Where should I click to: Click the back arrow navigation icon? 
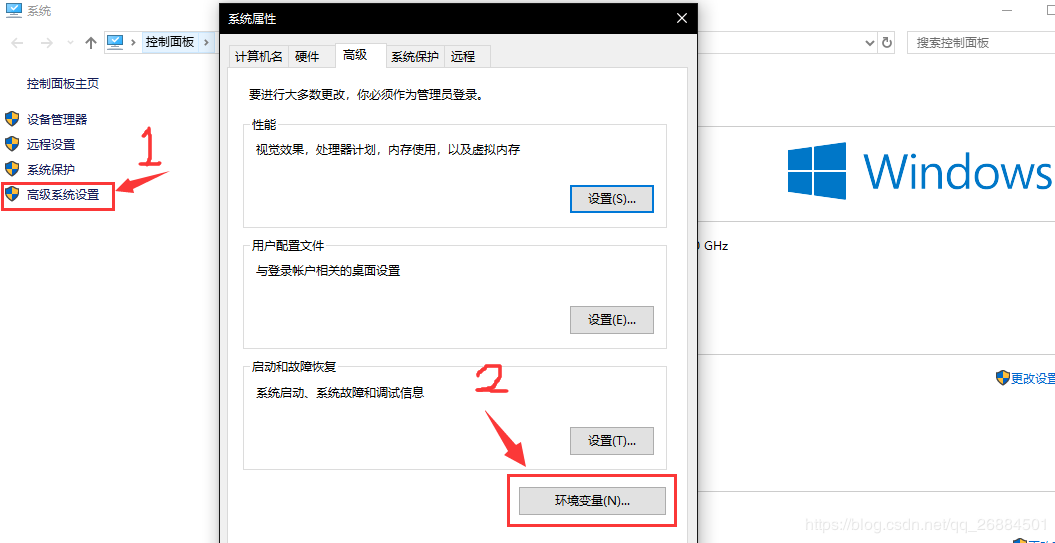click(x=19, y=42)
